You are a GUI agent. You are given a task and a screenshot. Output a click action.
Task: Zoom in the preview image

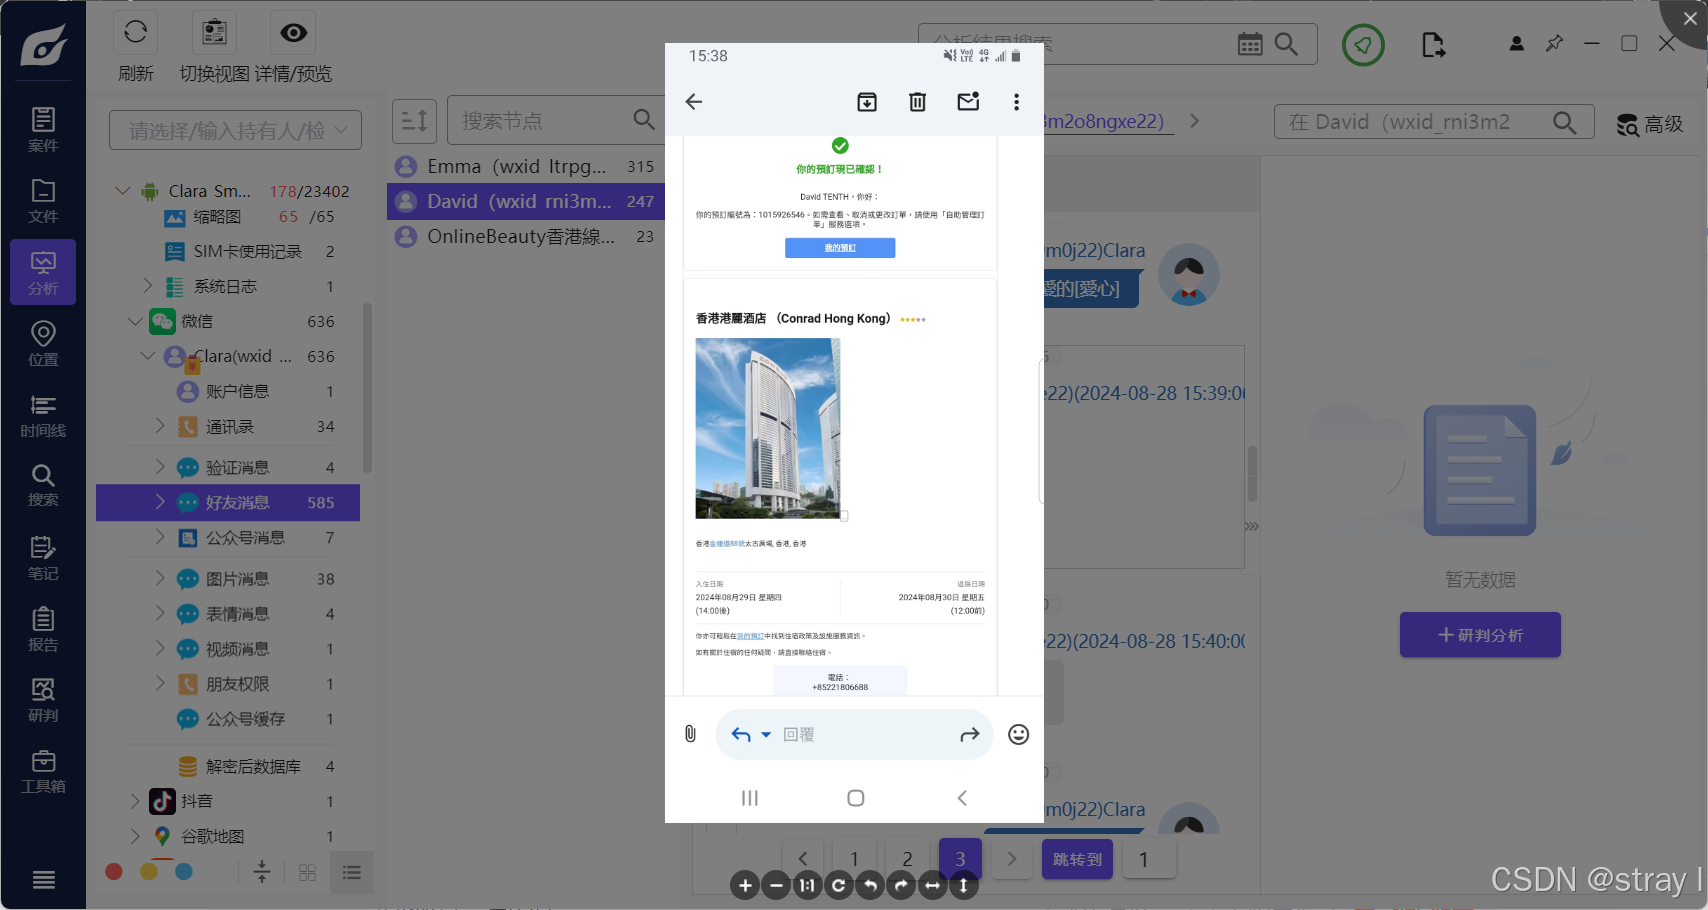pos(745,885)
